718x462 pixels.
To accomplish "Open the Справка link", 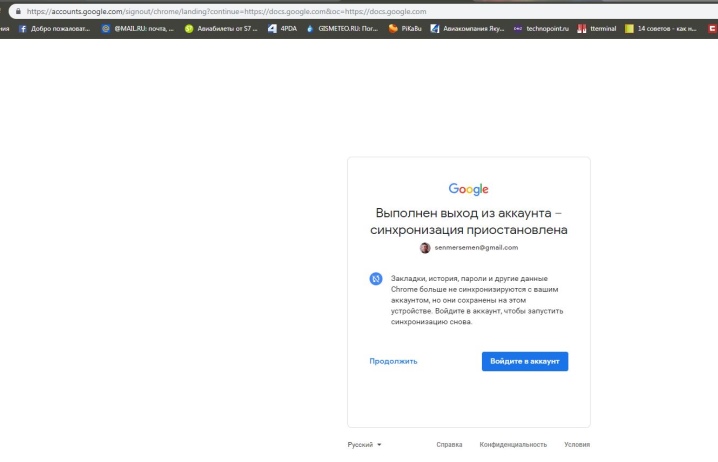I will pos(449,445).
